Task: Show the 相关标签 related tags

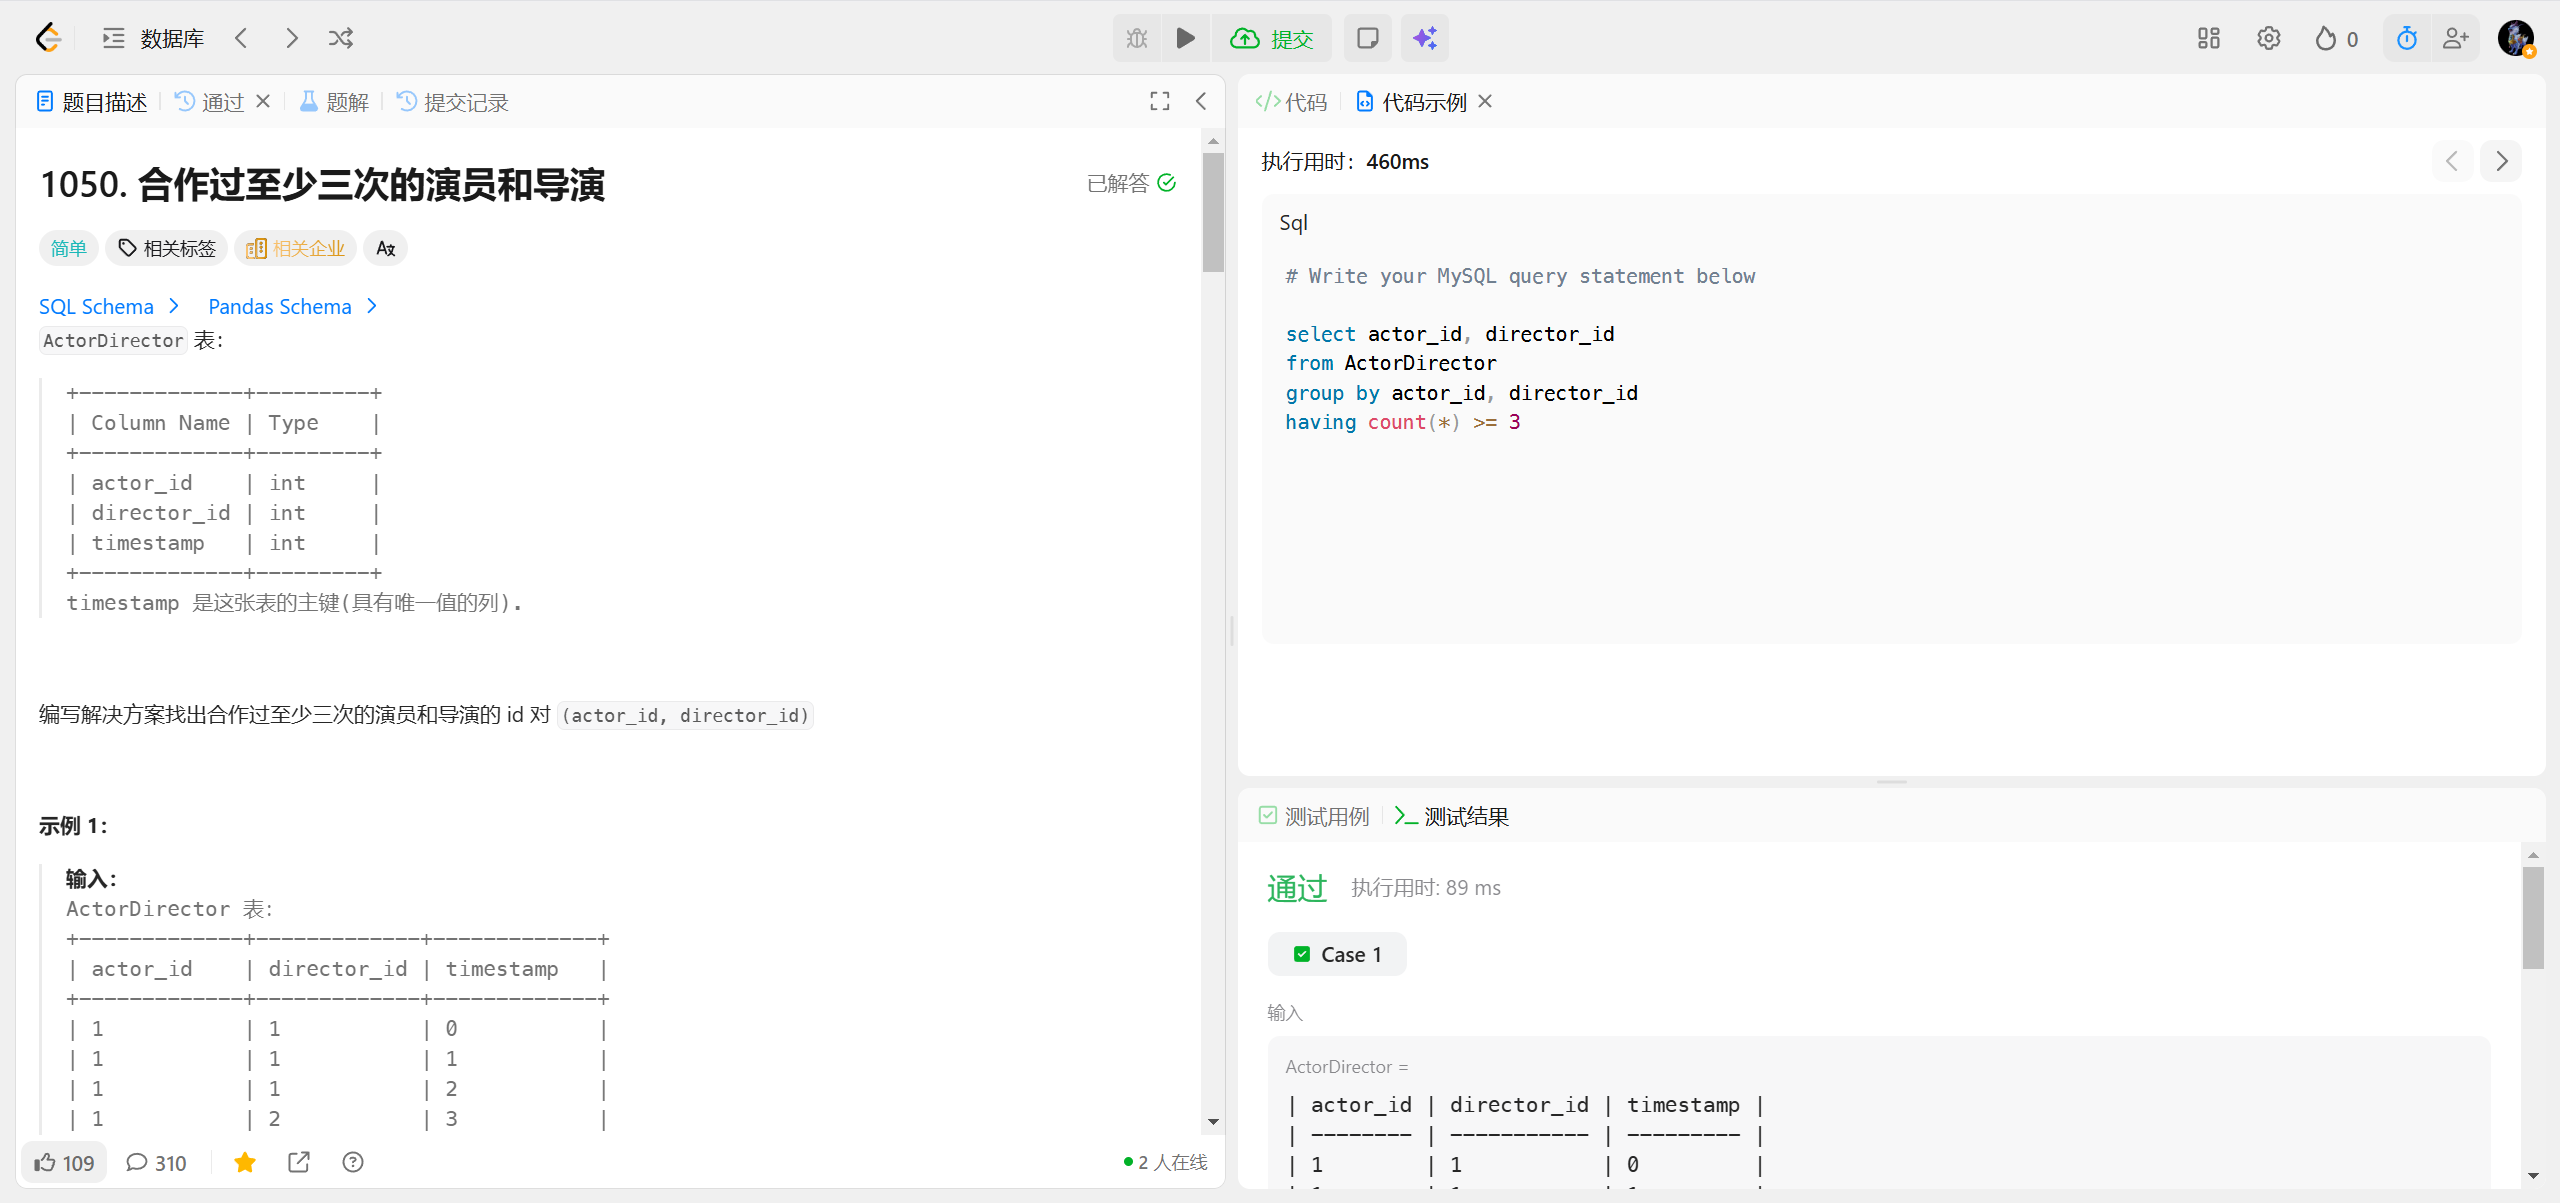Action: 167,248
